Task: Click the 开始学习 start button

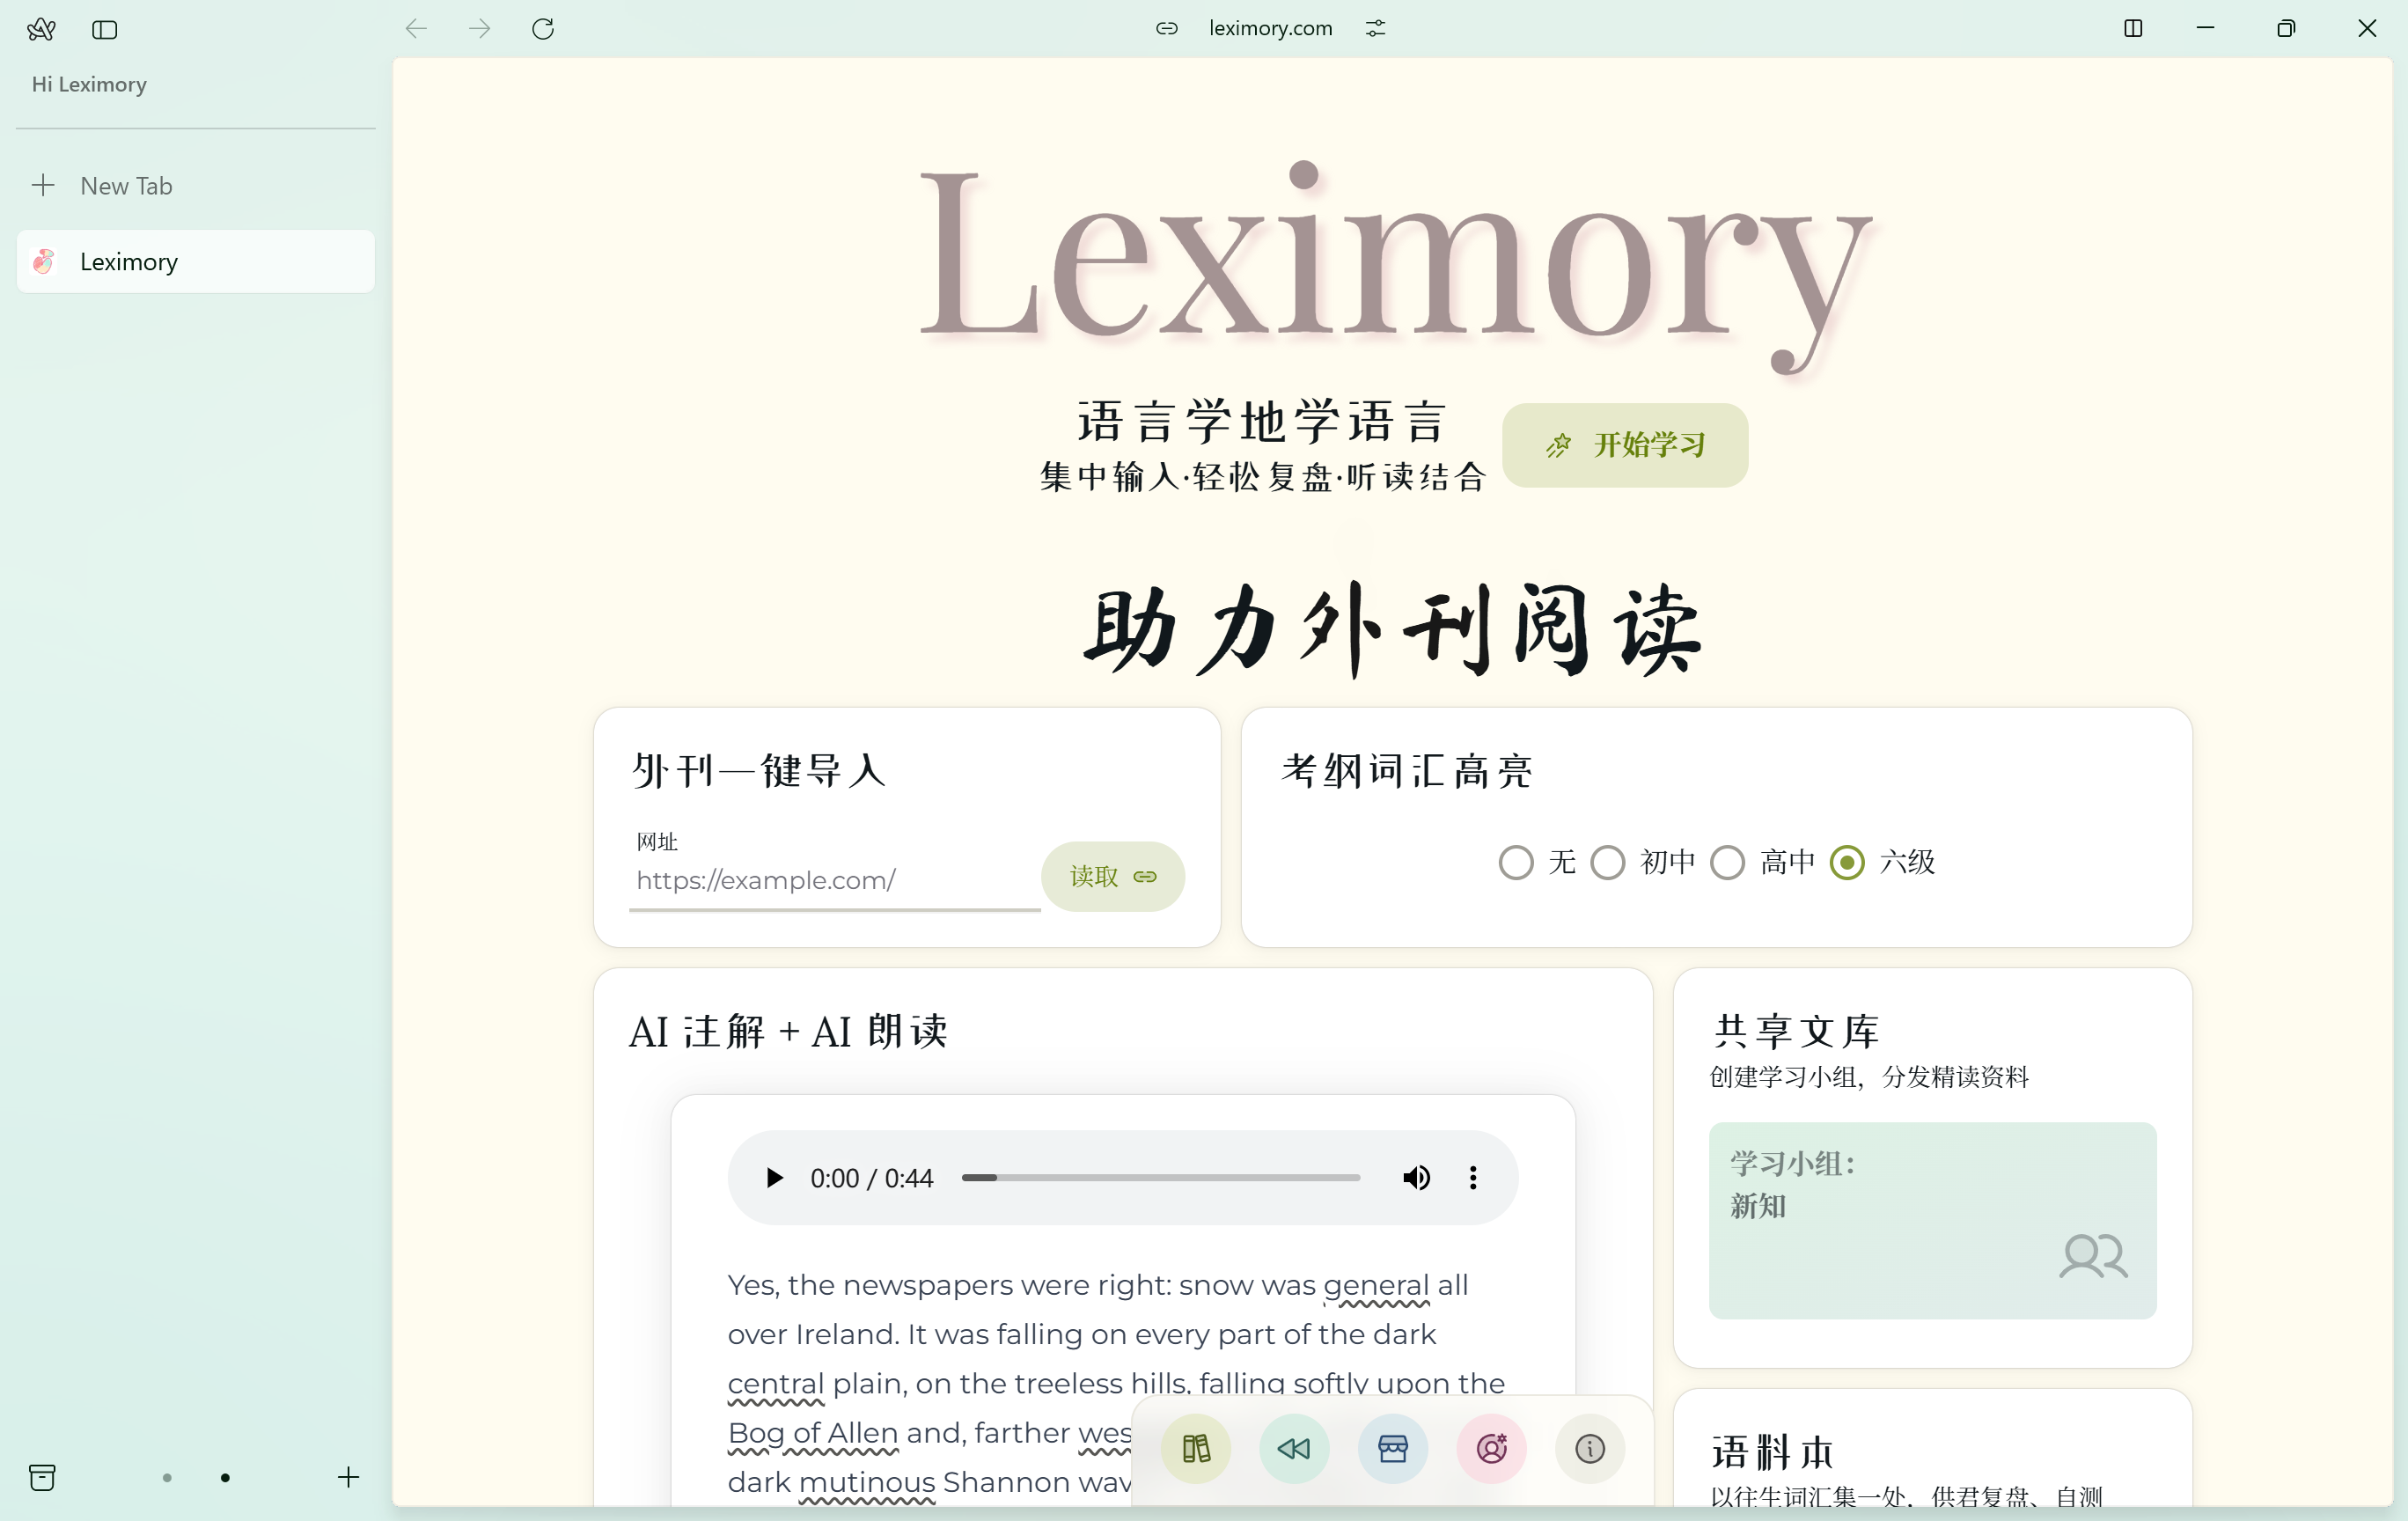Action: (x=1625, y=445)
